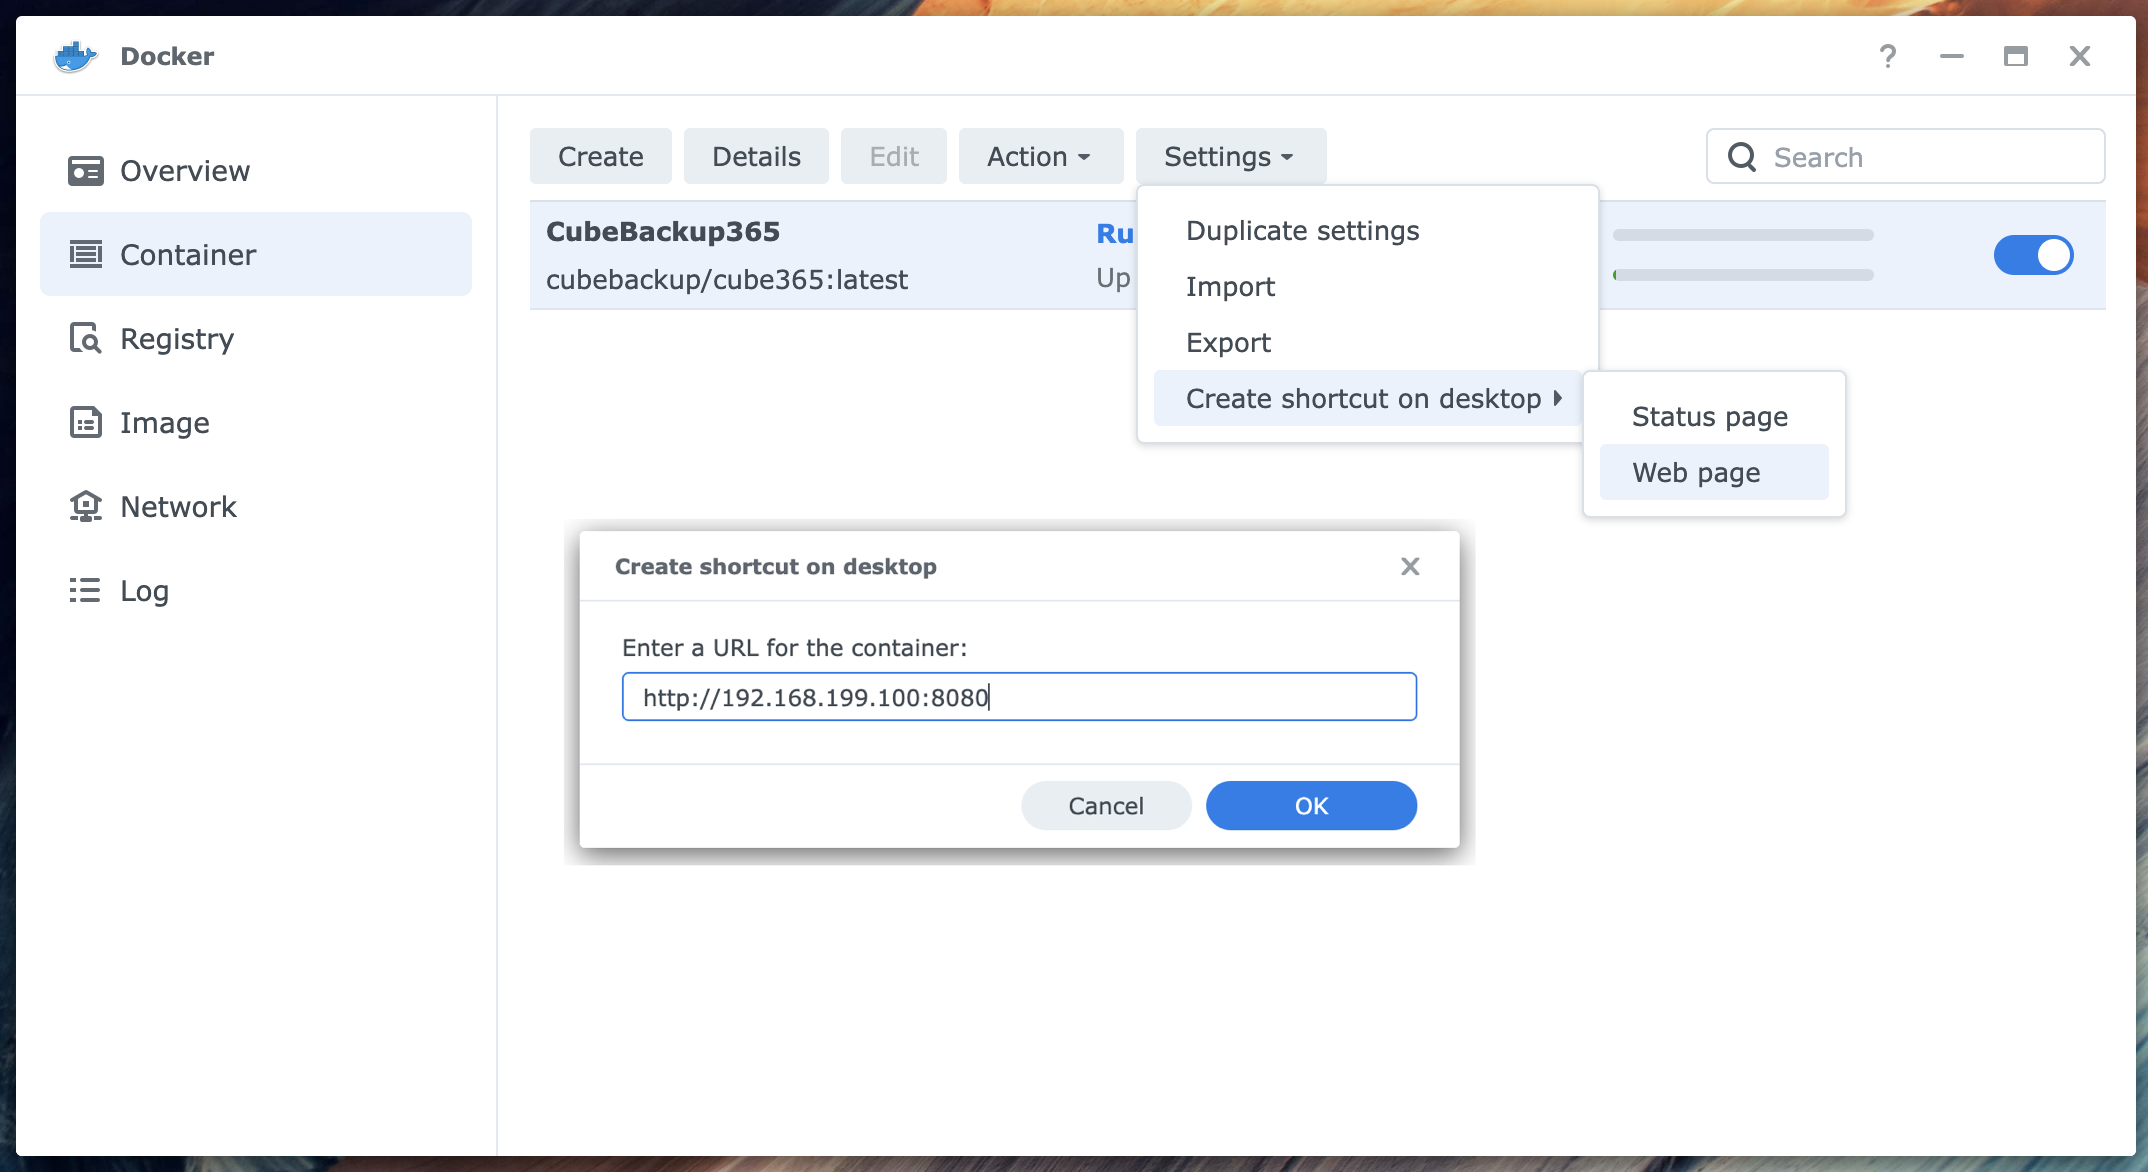Click the disabled Edit button
Screen dimensions: 2148x1172
pyautogui.click(x=894, y=156)
